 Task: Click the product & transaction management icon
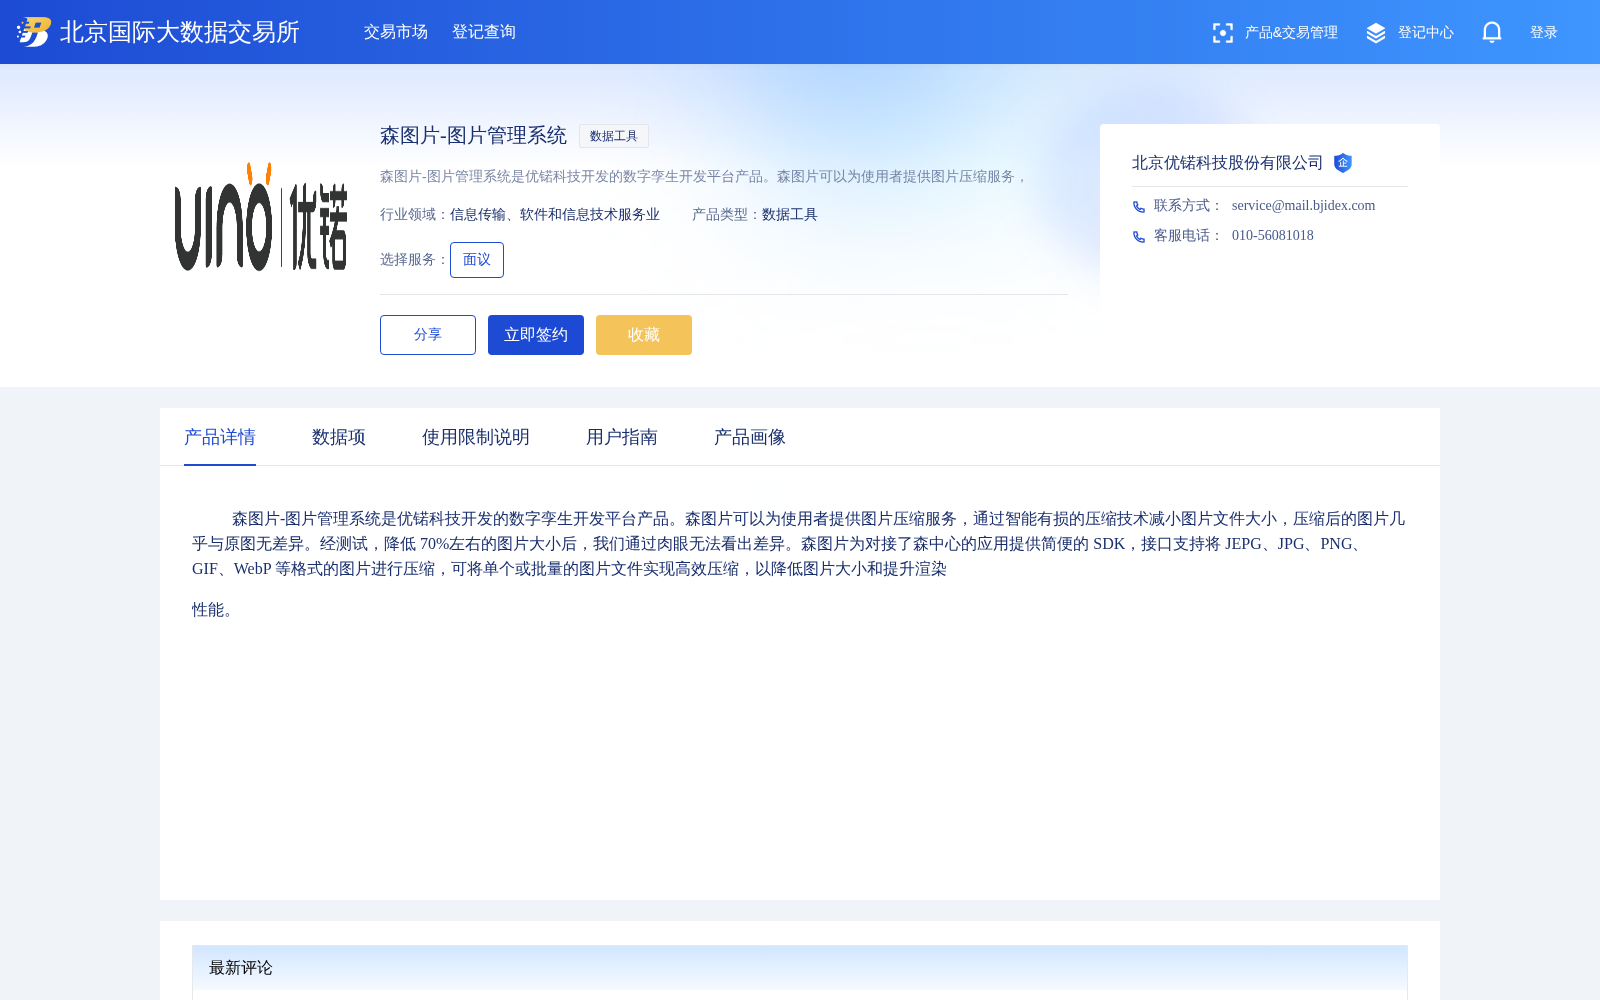click(x=1222, y=33)
